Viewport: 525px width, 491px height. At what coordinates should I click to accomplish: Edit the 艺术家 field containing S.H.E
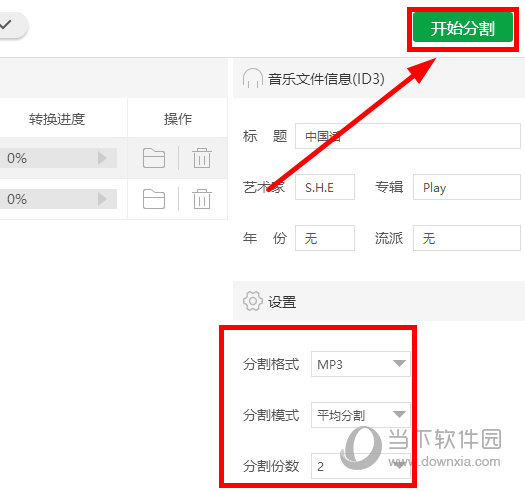pos(325,187)
